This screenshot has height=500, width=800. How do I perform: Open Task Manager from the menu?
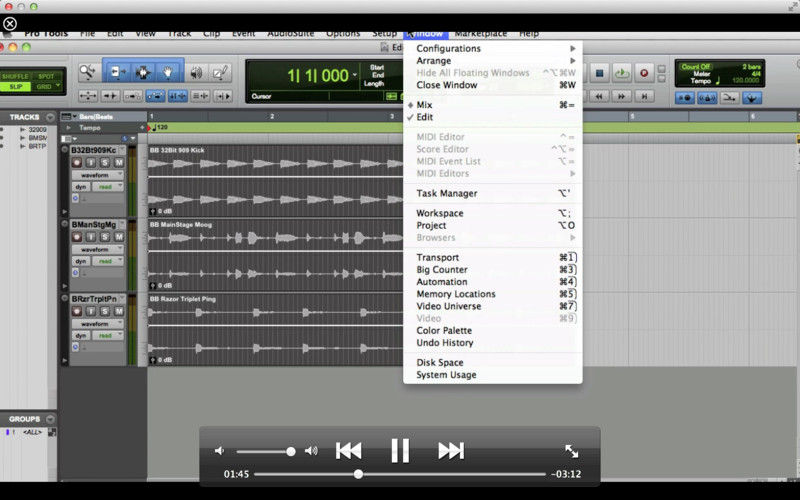493,193
